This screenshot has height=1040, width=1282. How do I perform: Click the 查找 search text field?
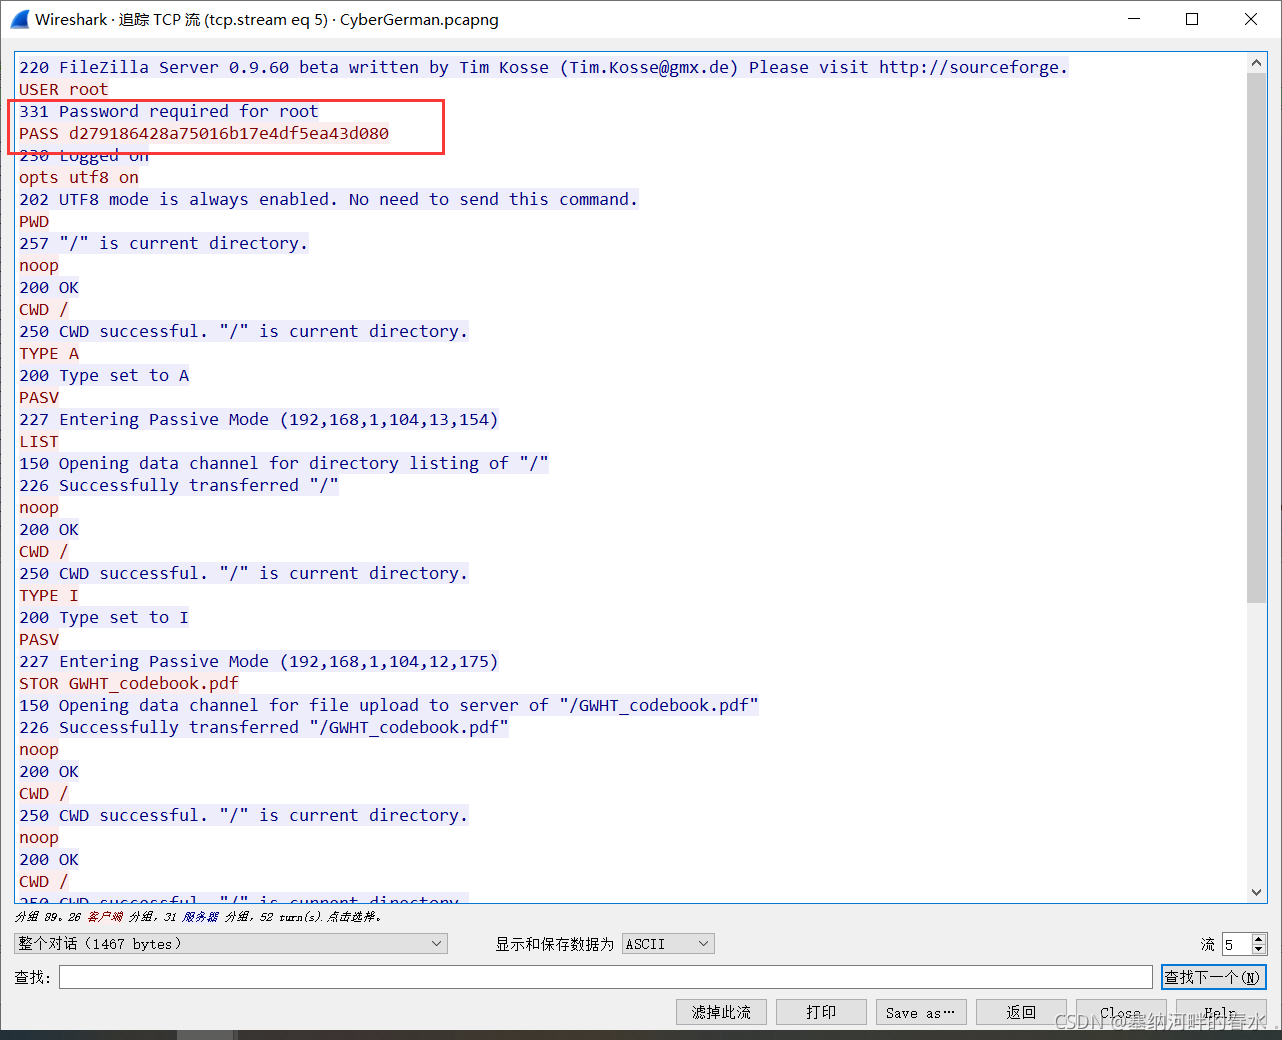point(605,977)
